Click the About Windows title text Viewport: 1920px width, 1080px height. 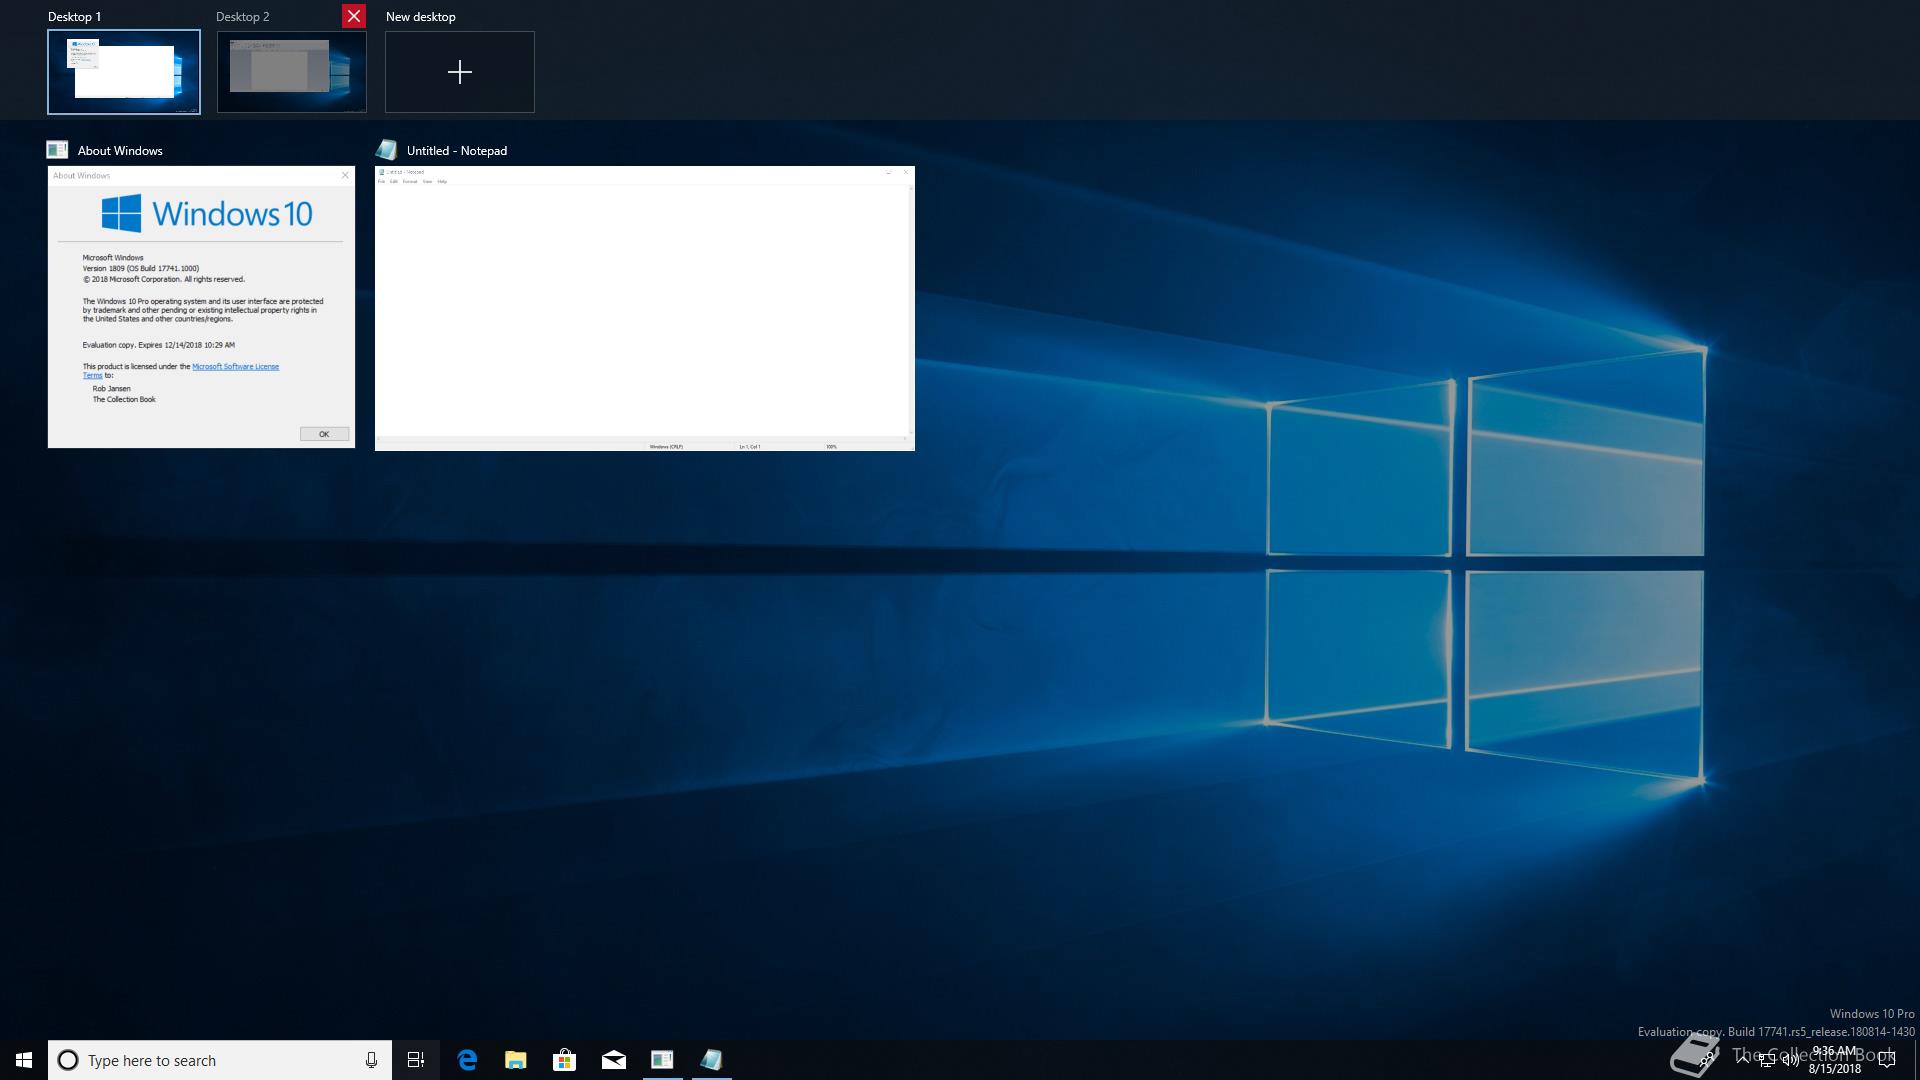tap(120, 151)
